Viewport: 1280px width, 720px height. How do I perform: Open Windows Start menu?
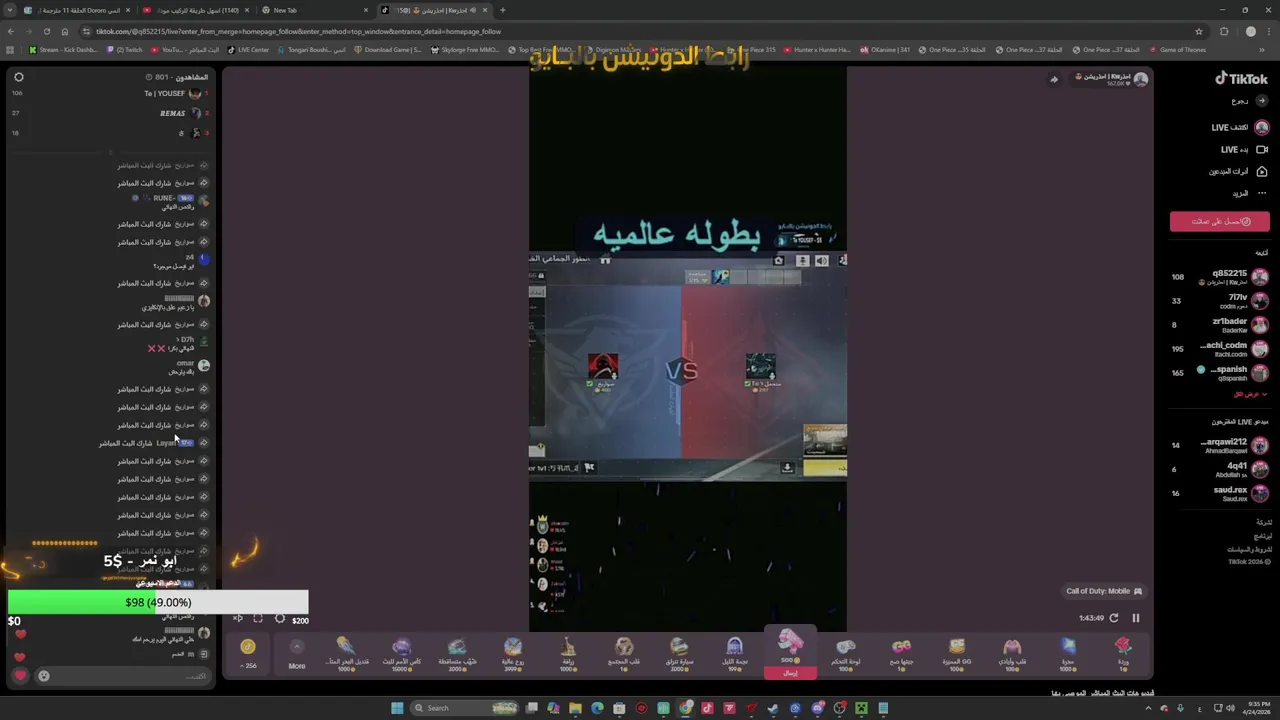[x=397, y=708]
